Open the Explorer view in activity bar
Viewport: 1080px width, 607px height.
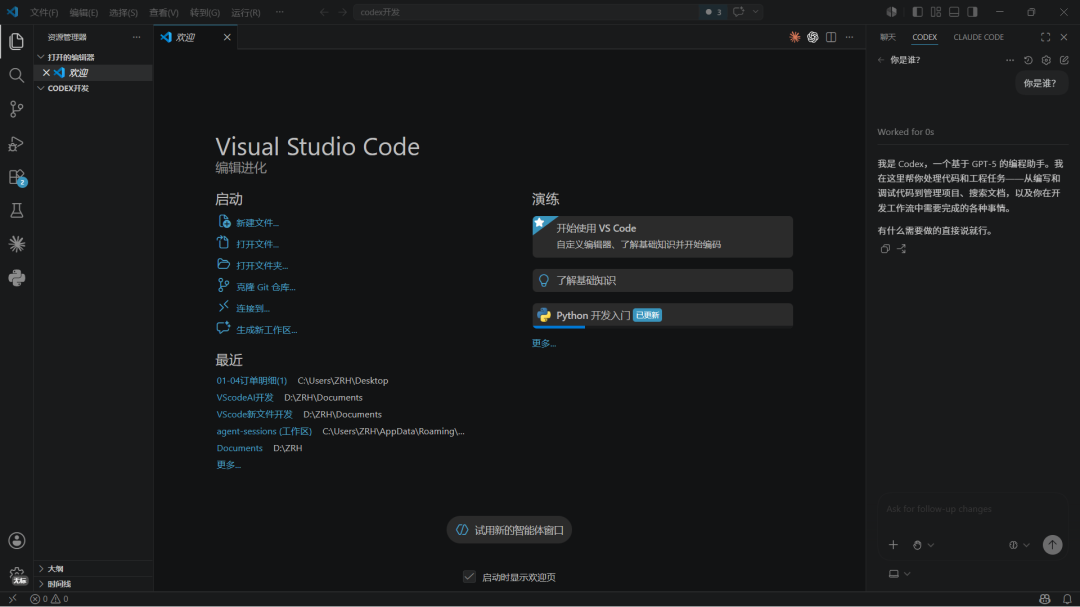click(x=17, y=41)
